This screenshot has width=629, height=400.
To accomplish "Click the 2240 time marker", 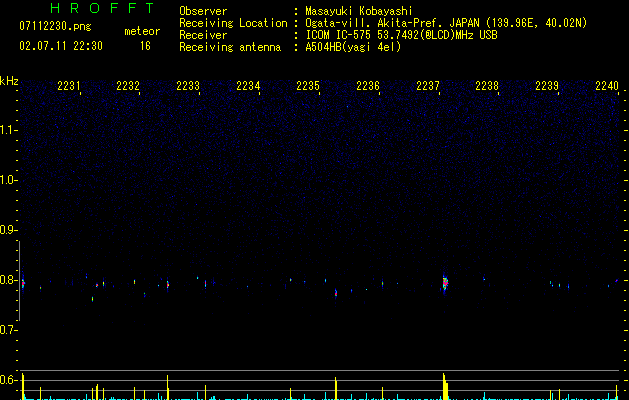I will [607, 86].
